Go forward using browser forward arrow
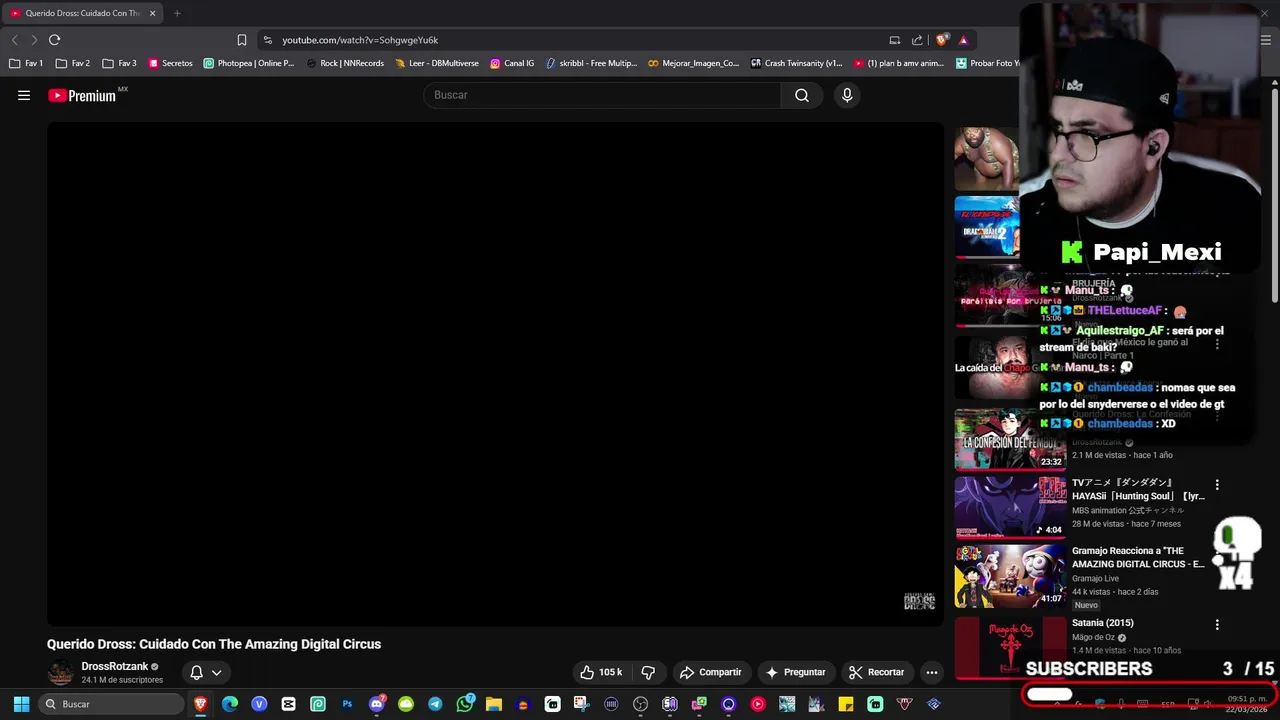1280x720 pixels. coord(34,40)
